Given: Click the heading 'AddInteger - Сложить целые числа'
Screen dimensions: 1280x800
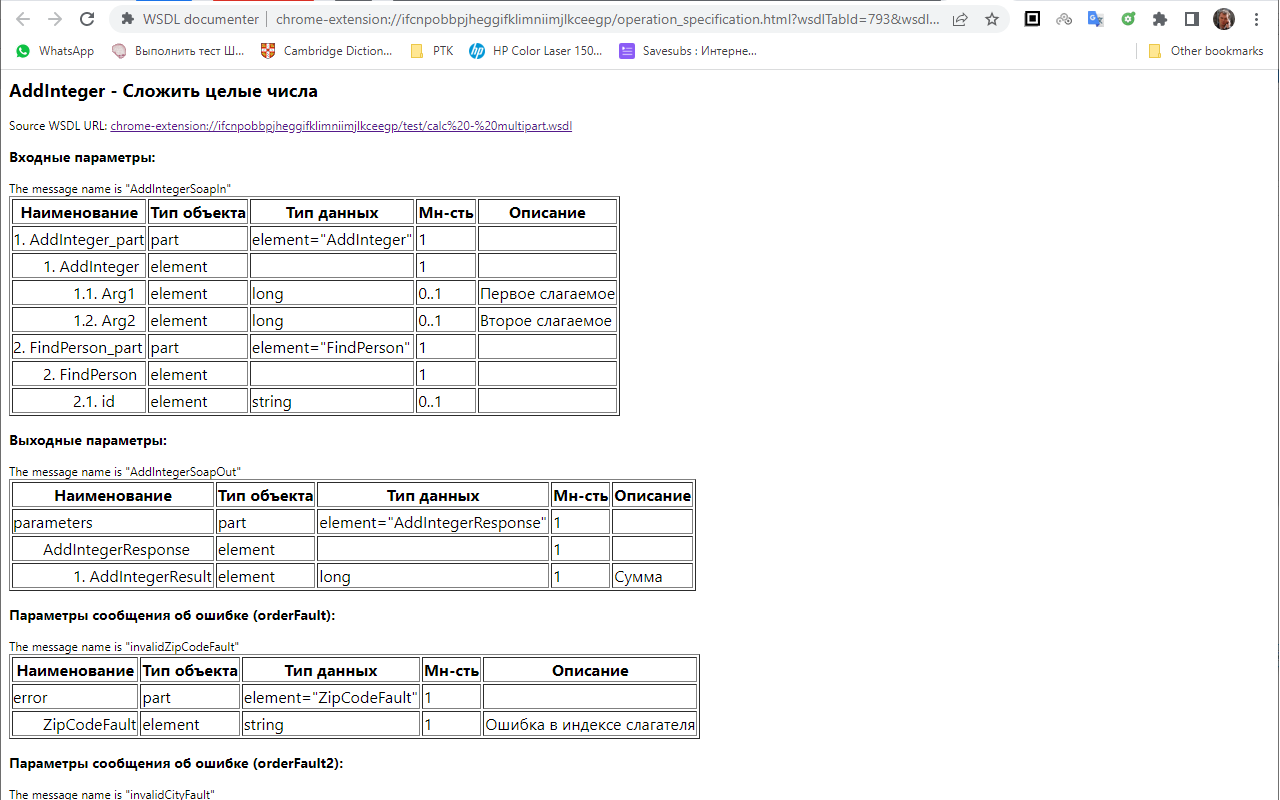Looking at the screenshot, I should tap(163, 91).
